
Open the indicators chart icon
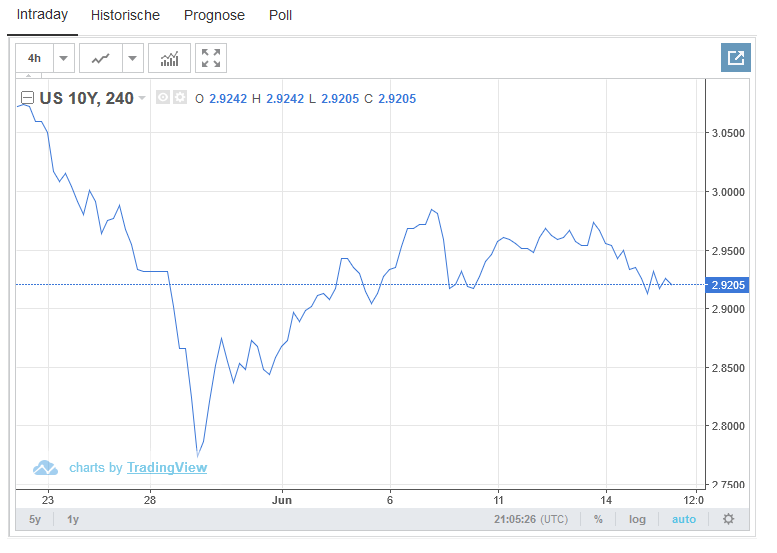point(169,58)
